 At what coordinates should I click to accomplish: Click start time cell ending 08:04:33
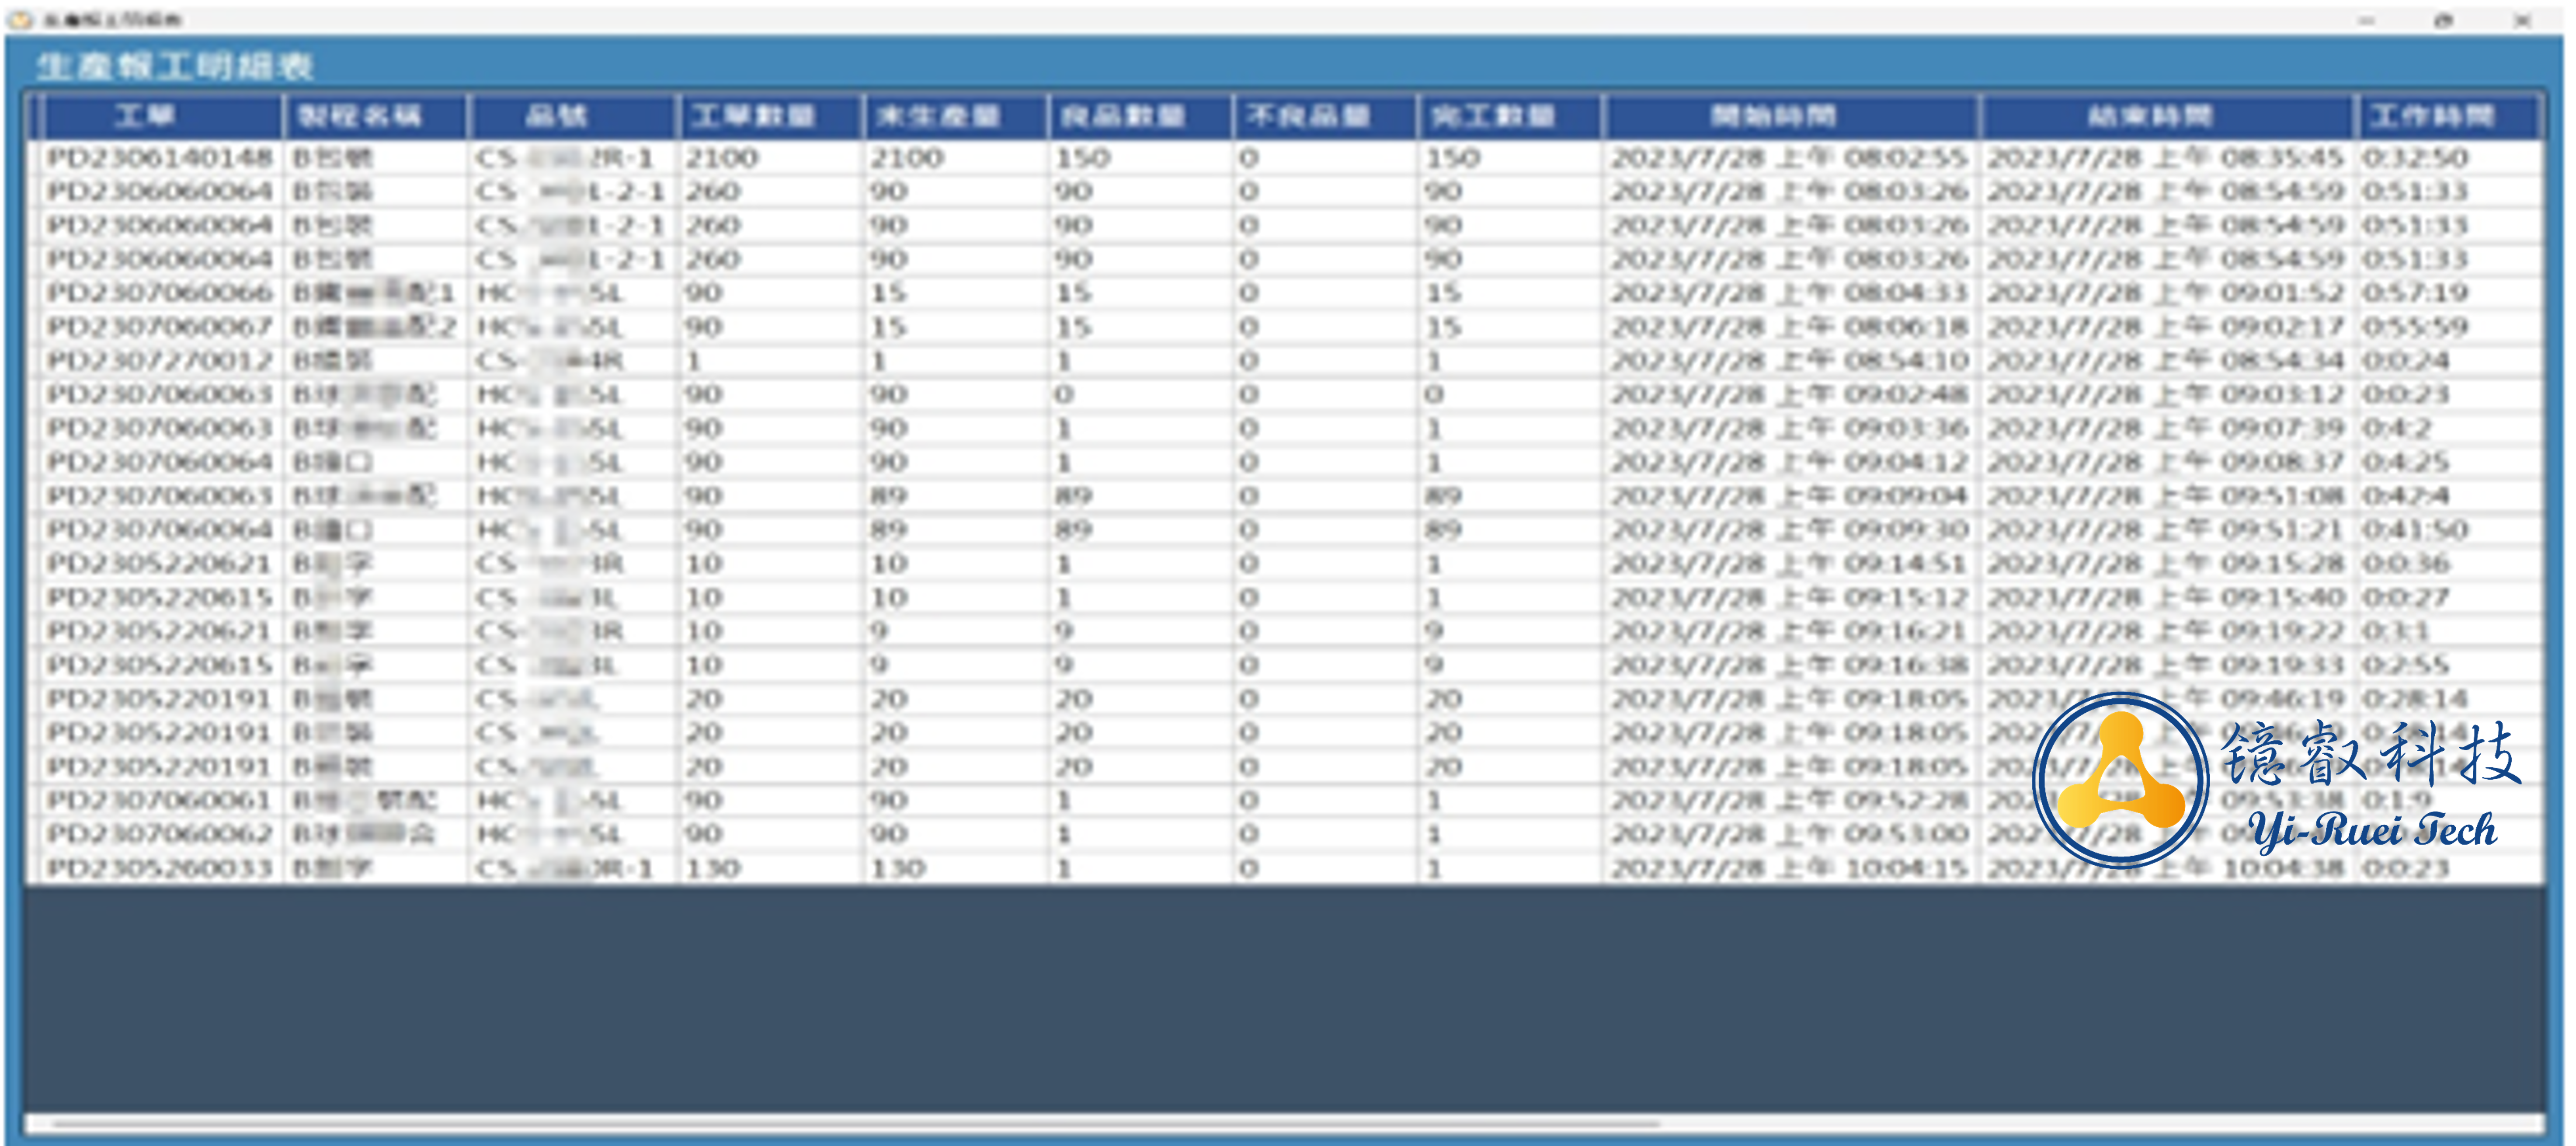(1790, 293)
